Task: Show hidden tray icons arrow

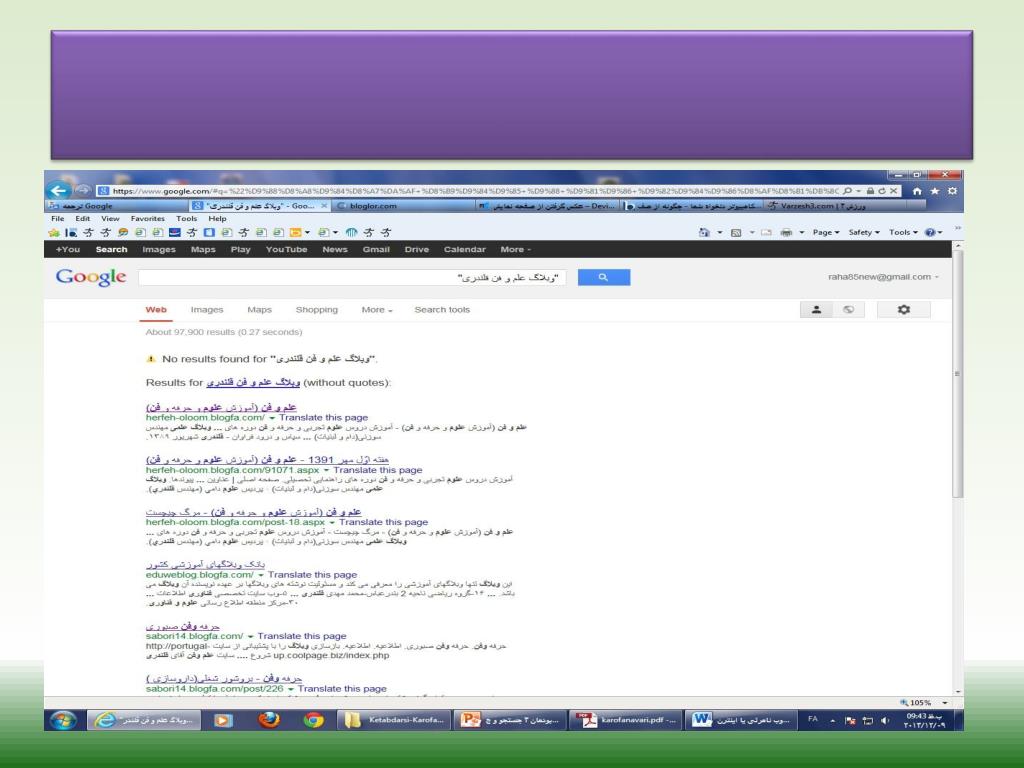Action: tap(832, 720)
